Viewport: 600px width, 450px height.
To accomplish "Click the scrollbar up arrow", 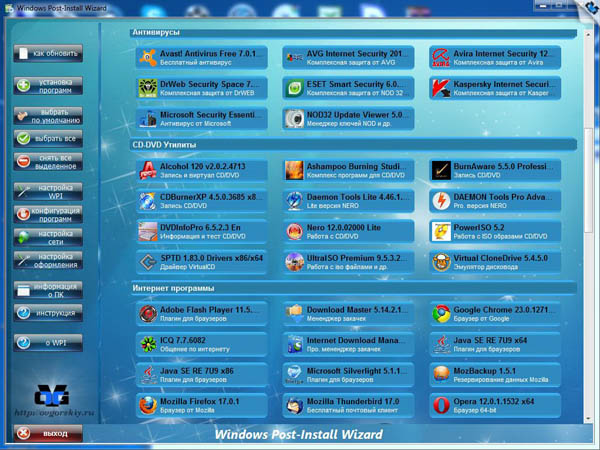I will pos(588,34).
